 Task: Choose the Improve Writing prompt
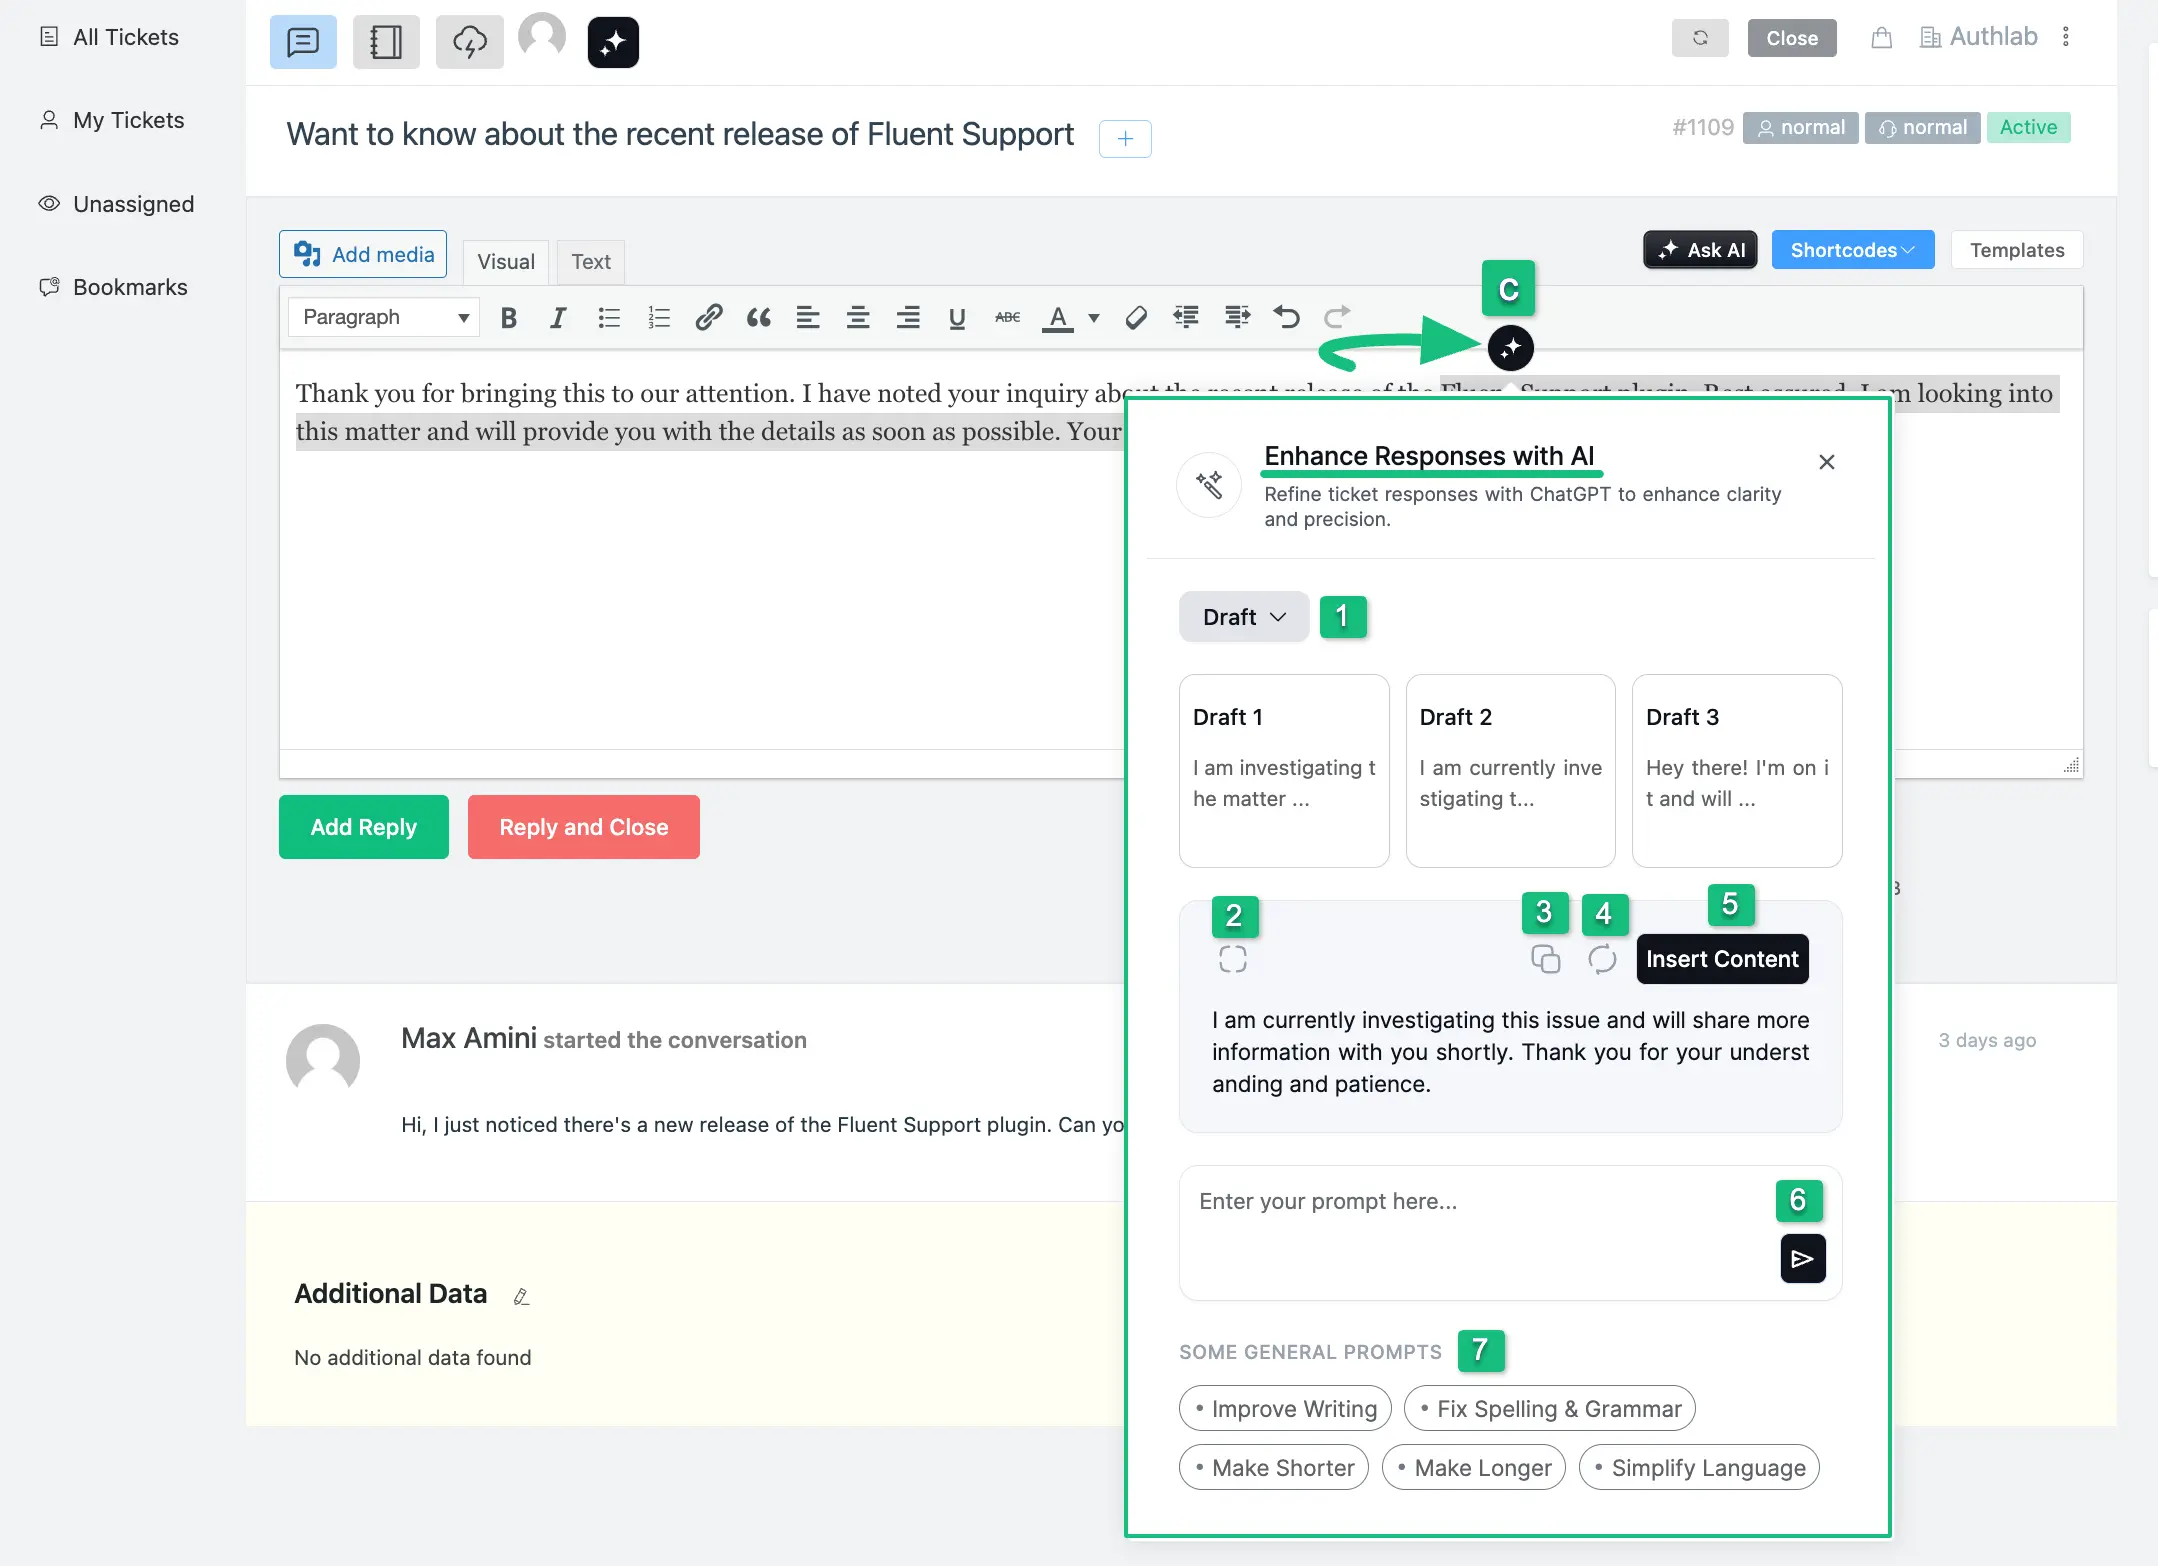[x=1285, y=1409]
